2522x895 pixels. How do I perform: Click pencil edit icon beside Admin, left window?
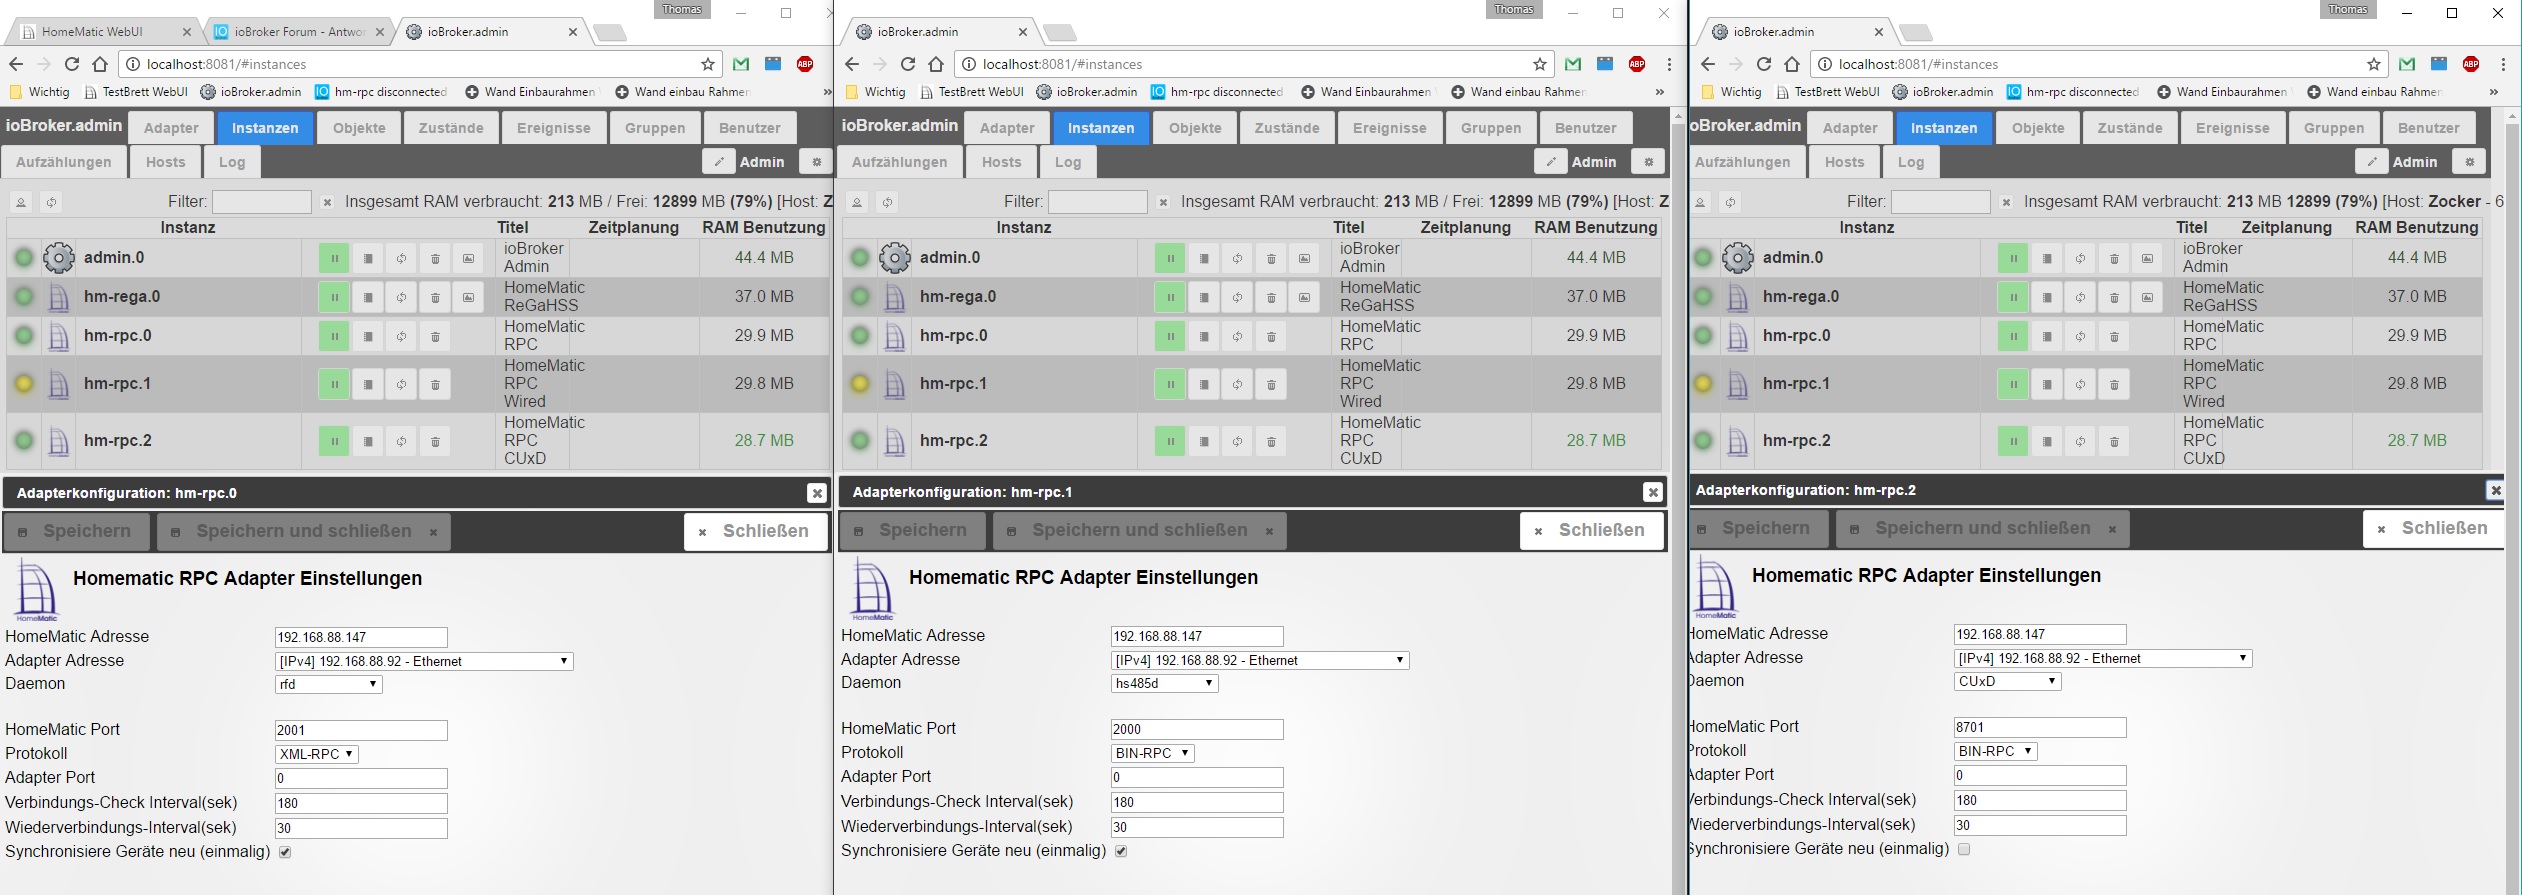[718, 161]
